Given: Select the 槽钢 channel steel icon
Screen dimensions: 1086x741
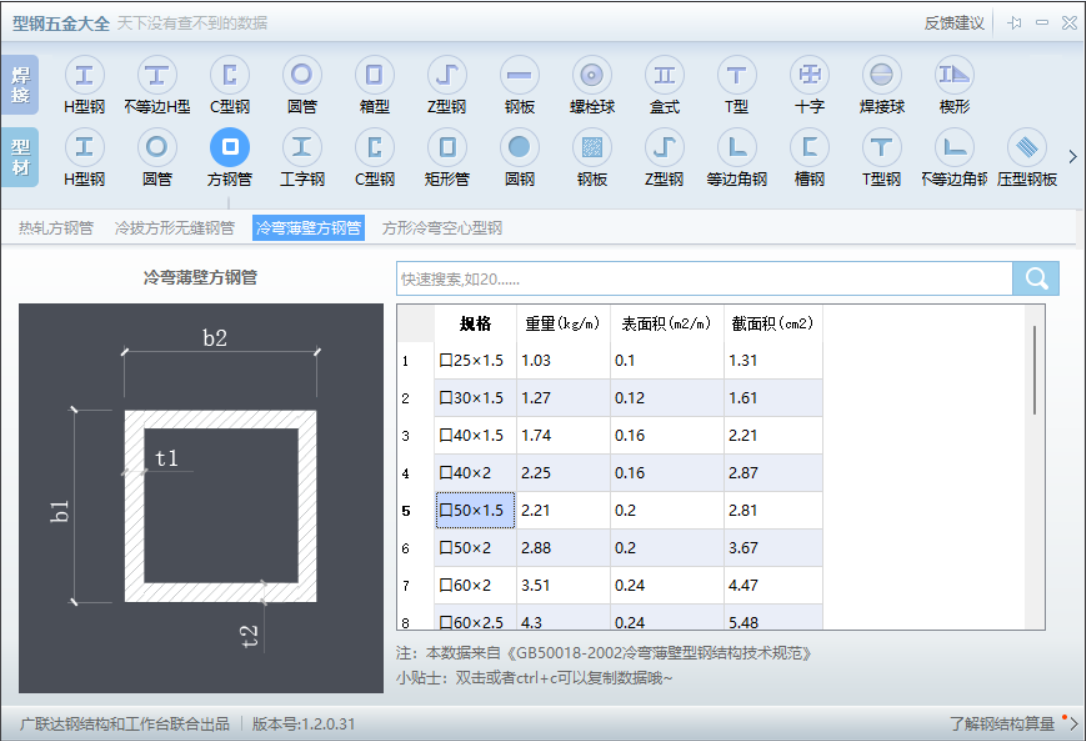Looking at the screenshot, I should tap(809, 147).
